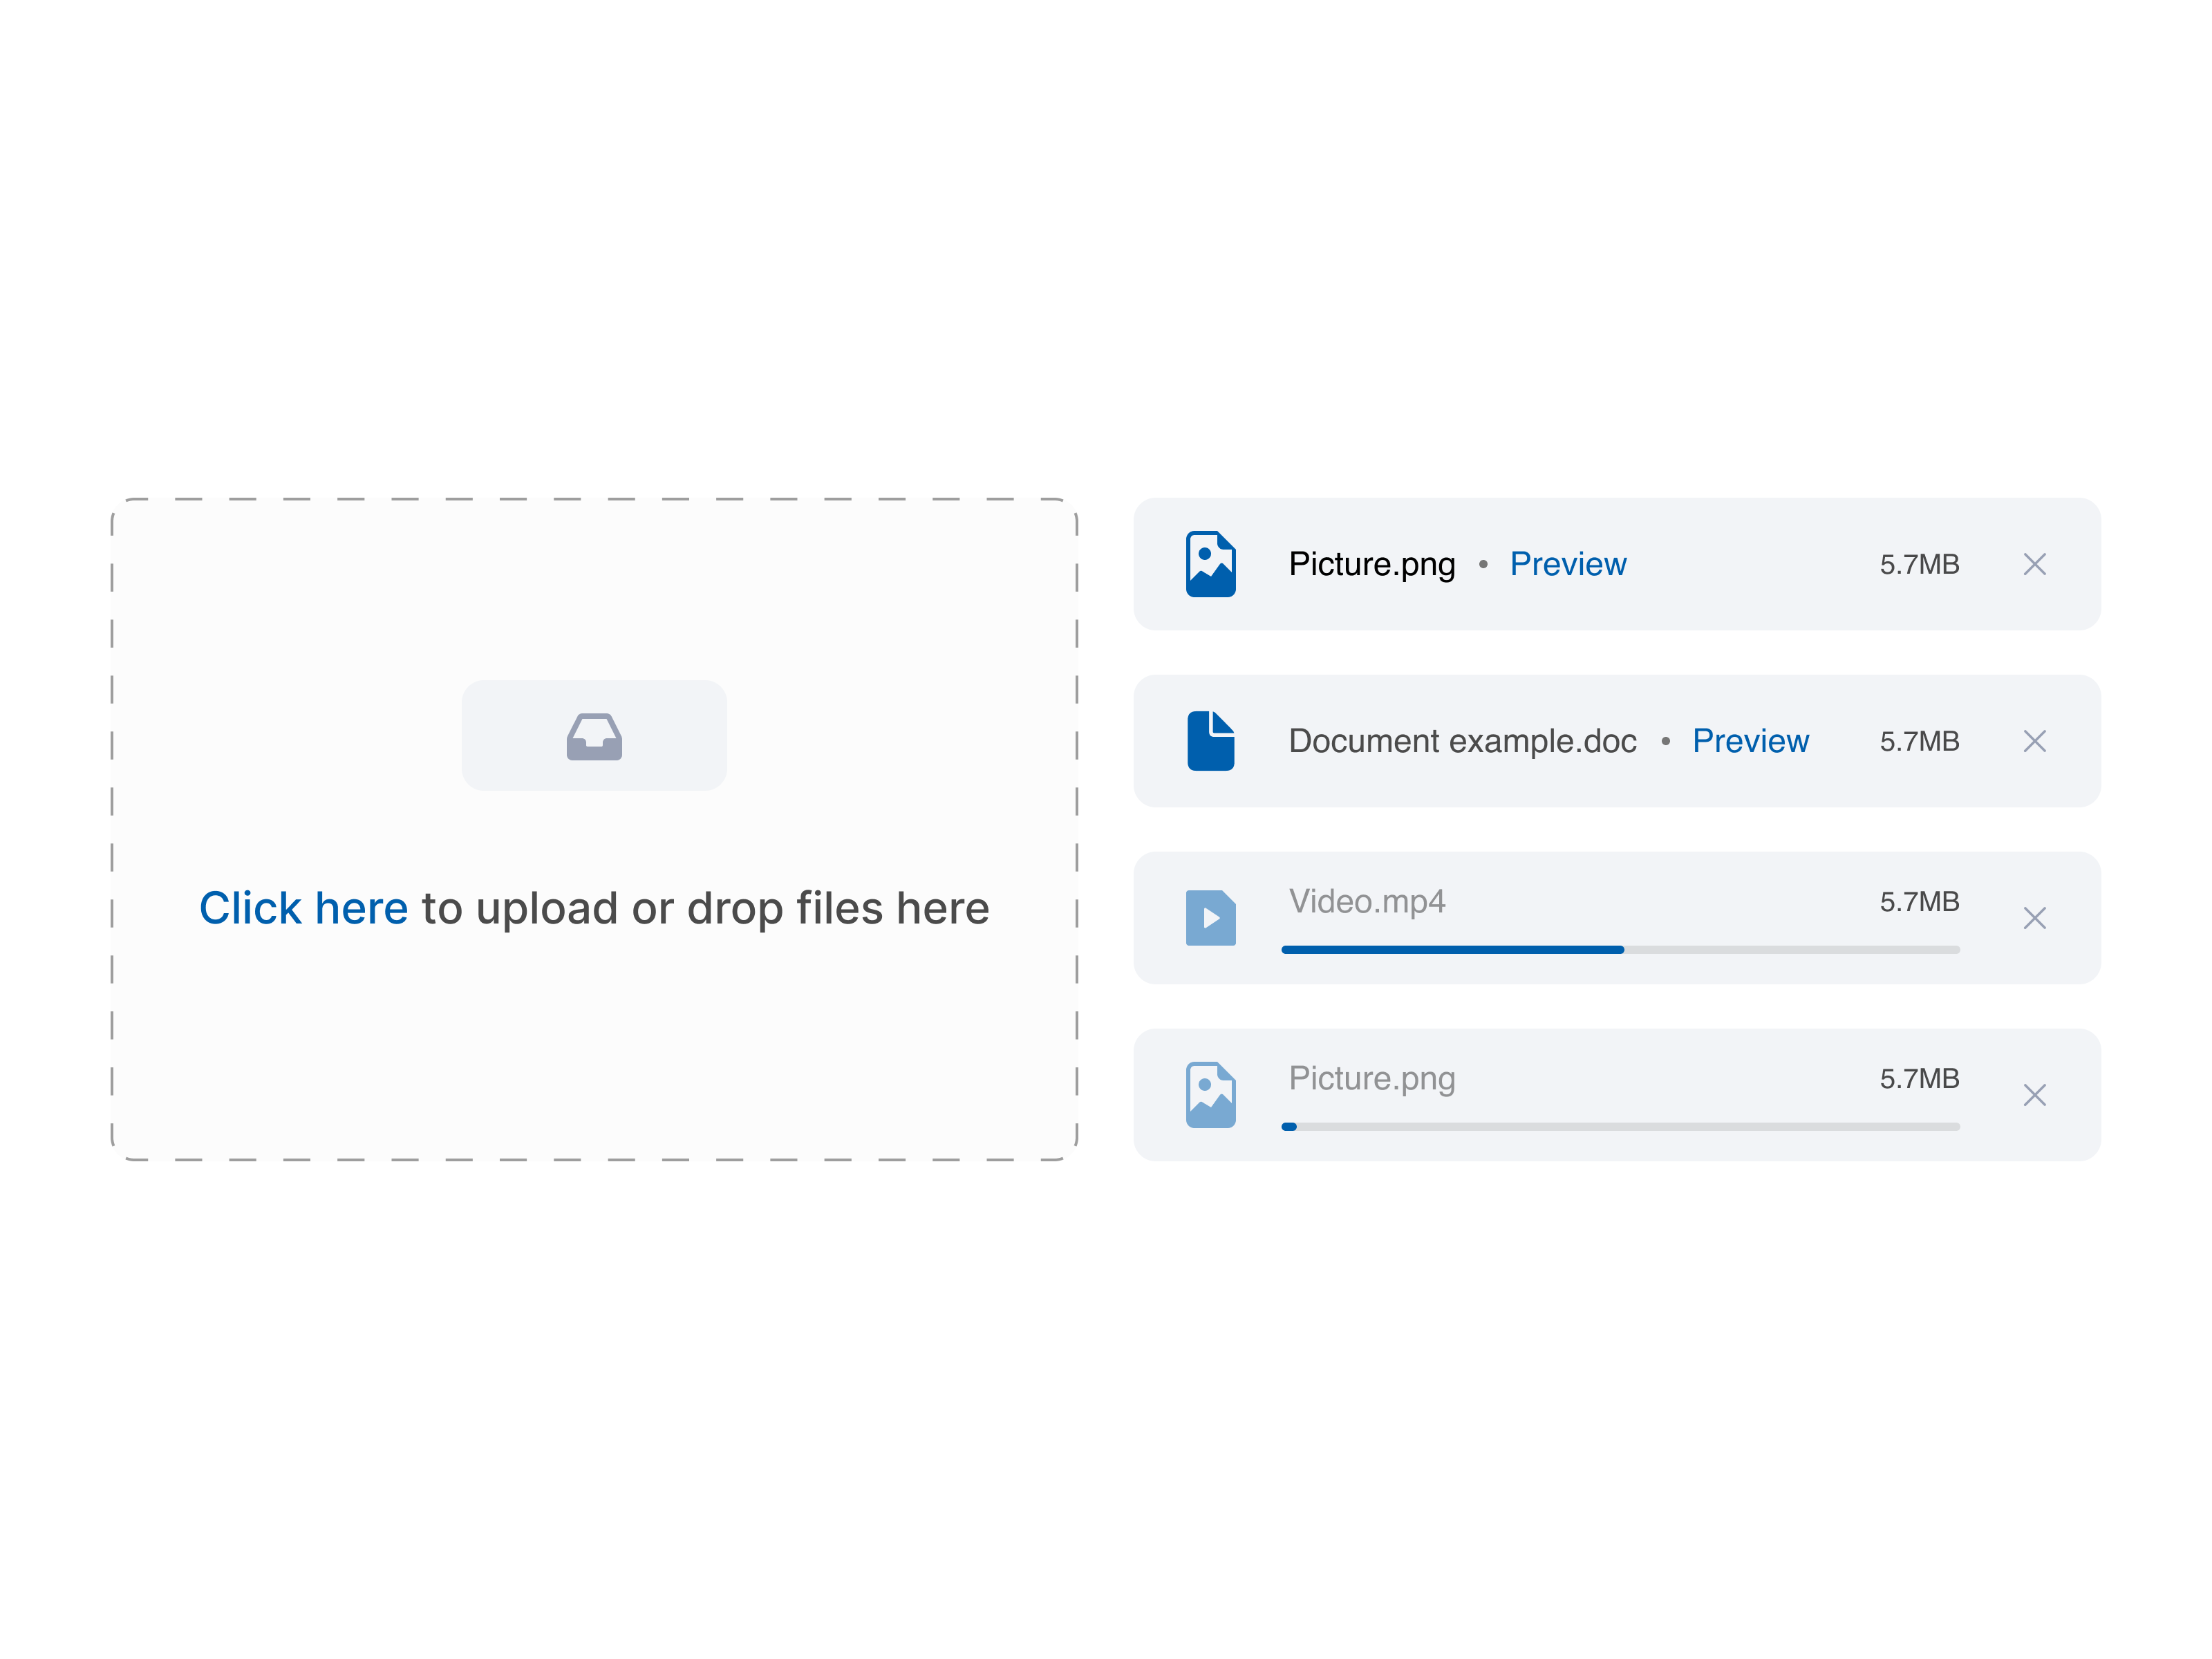Click the 5.7MB size of Document example.doc
This screenshot has height=1659, width=2212.
[1919, 741]
